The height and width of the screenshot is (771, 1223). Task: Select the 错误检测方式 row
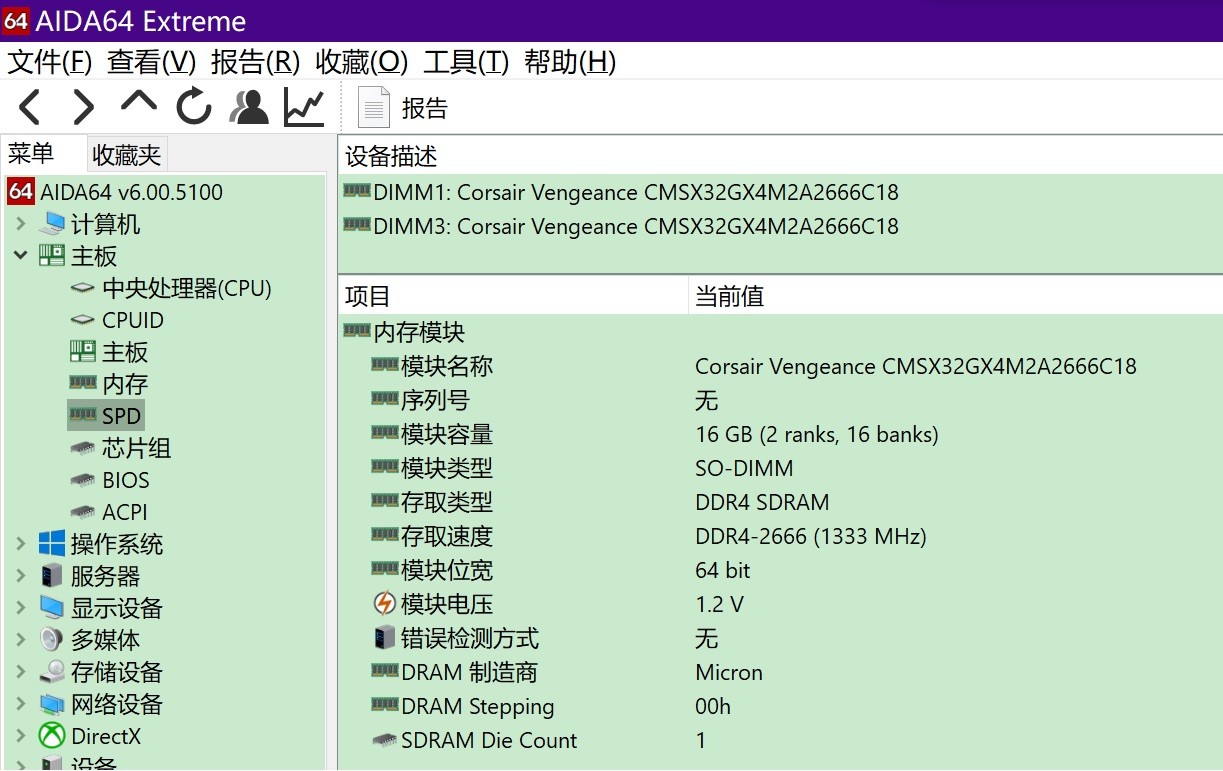[780, 638]
